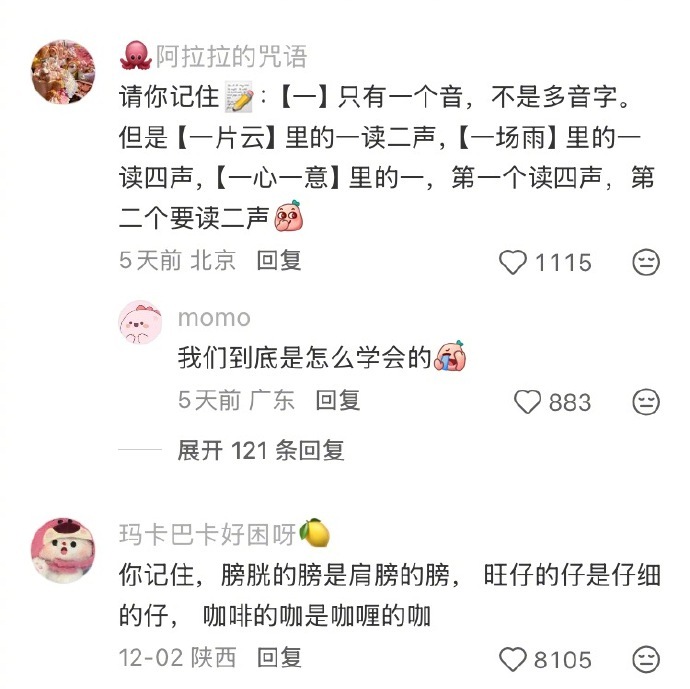Dislike 阿拉拉的咒语's comment via face icon

646,262
